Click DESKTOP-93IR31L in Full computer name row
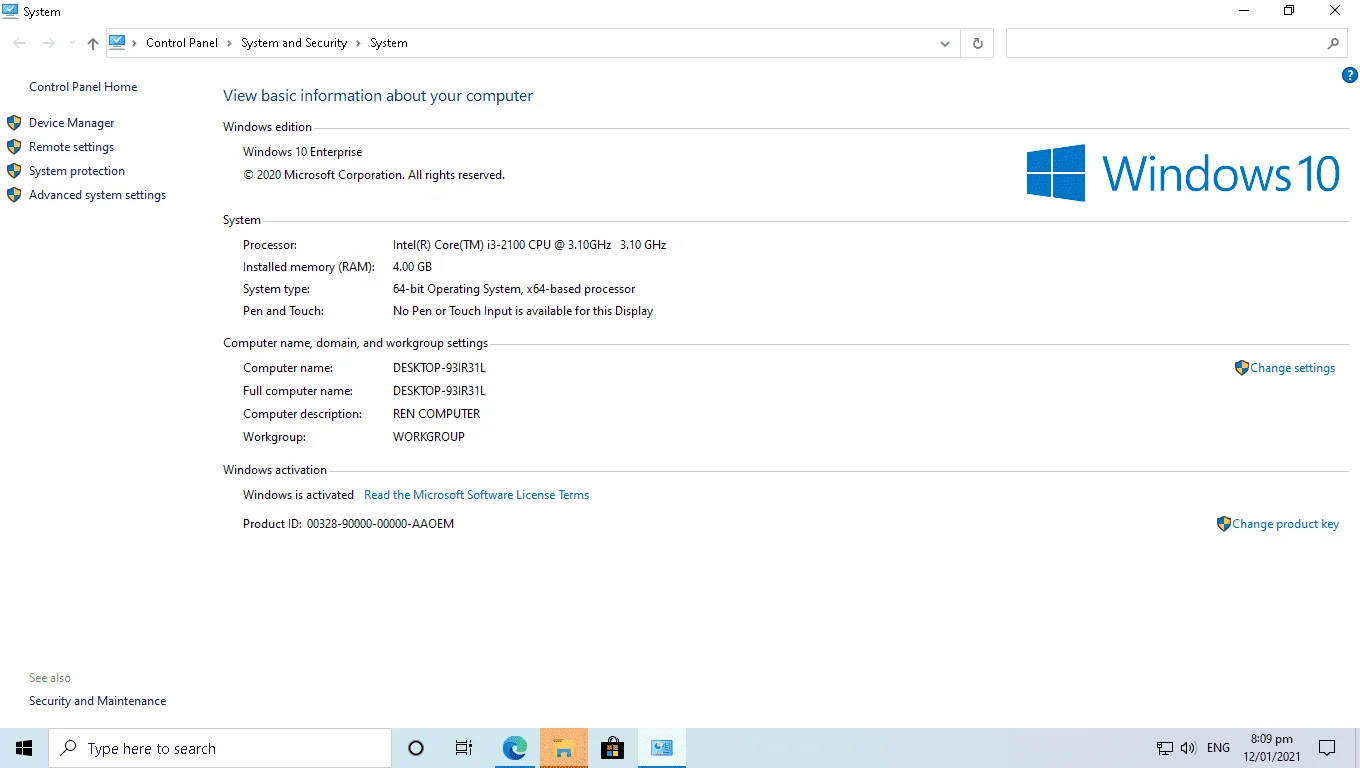 point(439,391)
